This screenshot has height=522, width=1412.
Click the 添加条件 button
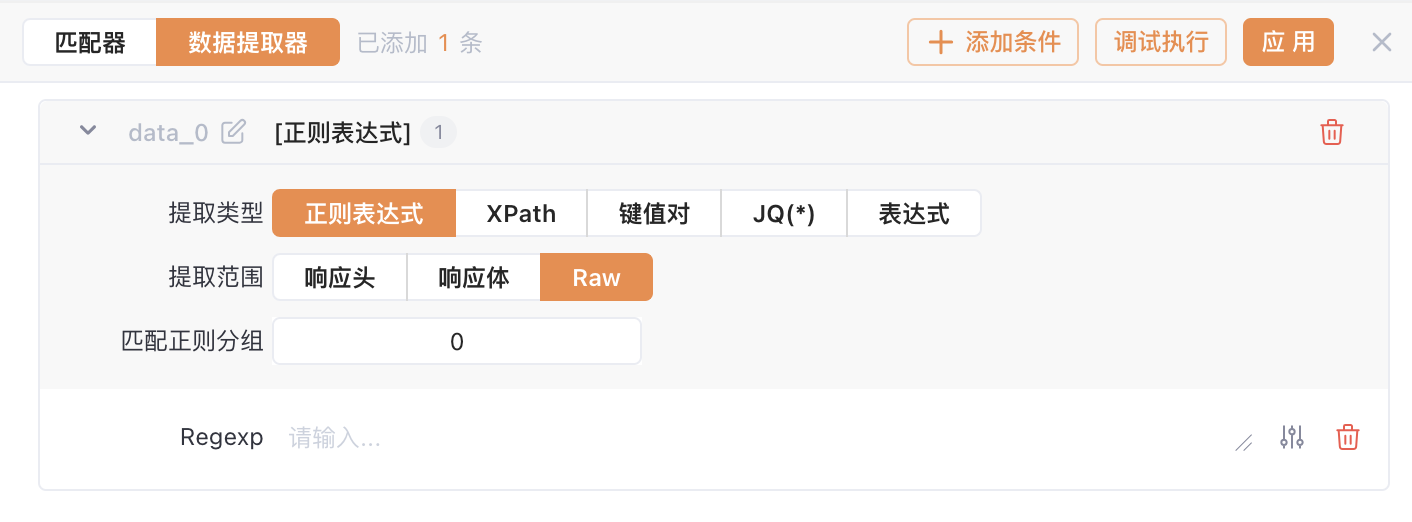point(993,42)
